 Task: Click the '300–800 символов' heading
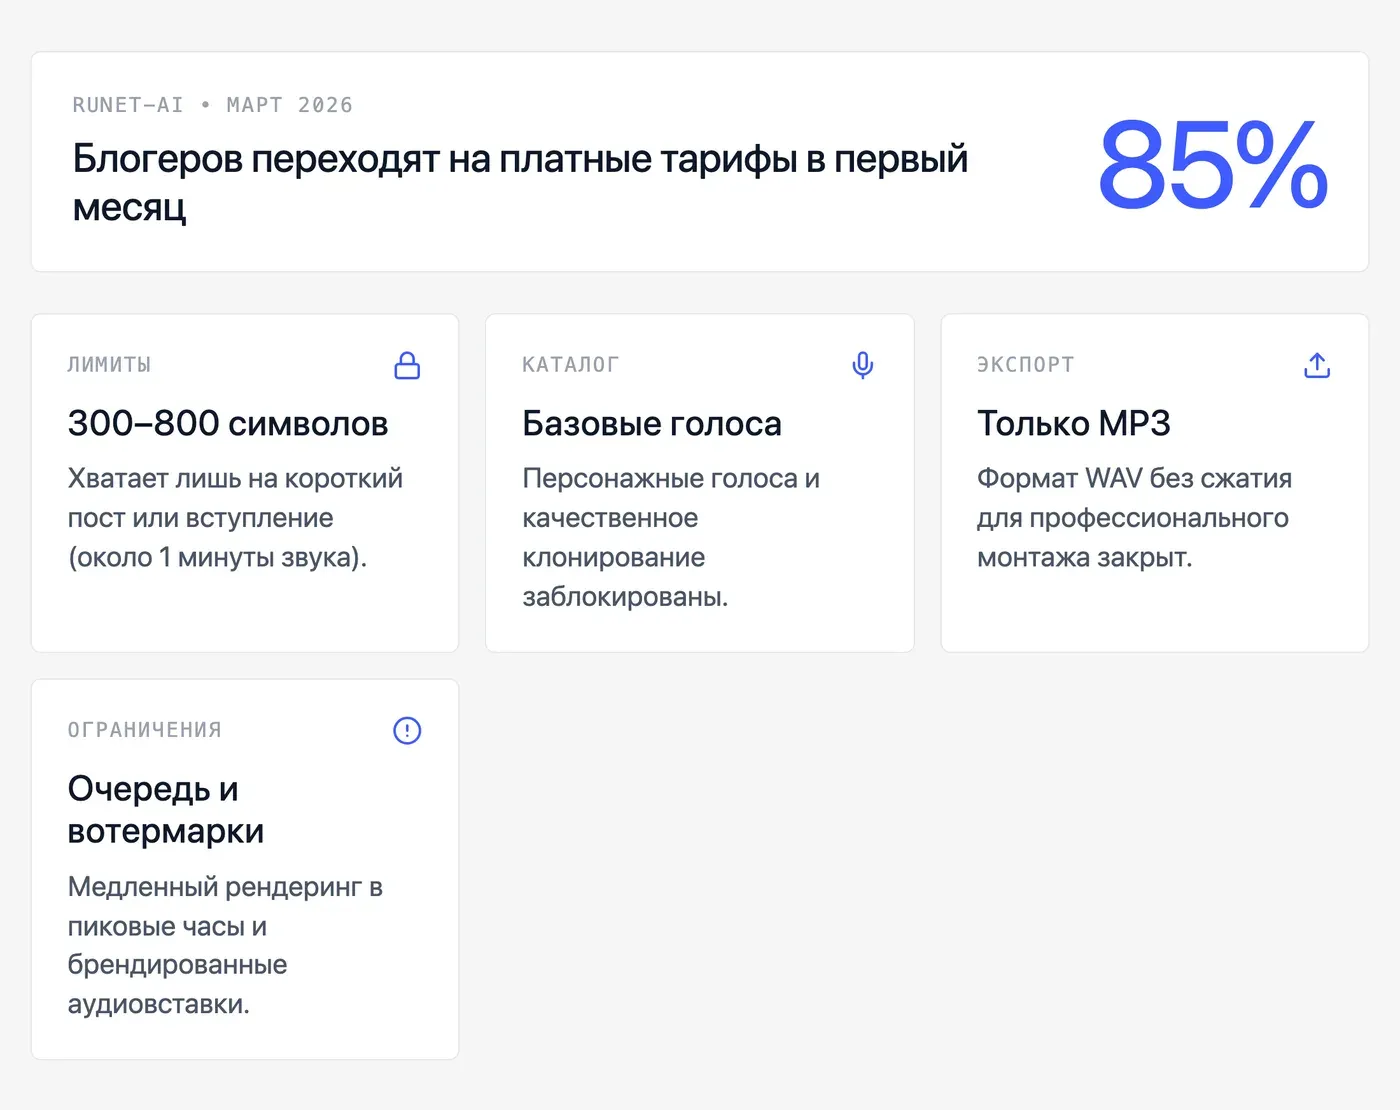click(228, 423)
